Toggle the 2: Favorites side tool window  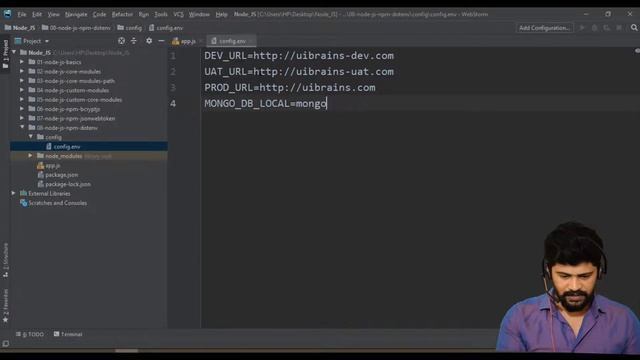coord(5,305)
